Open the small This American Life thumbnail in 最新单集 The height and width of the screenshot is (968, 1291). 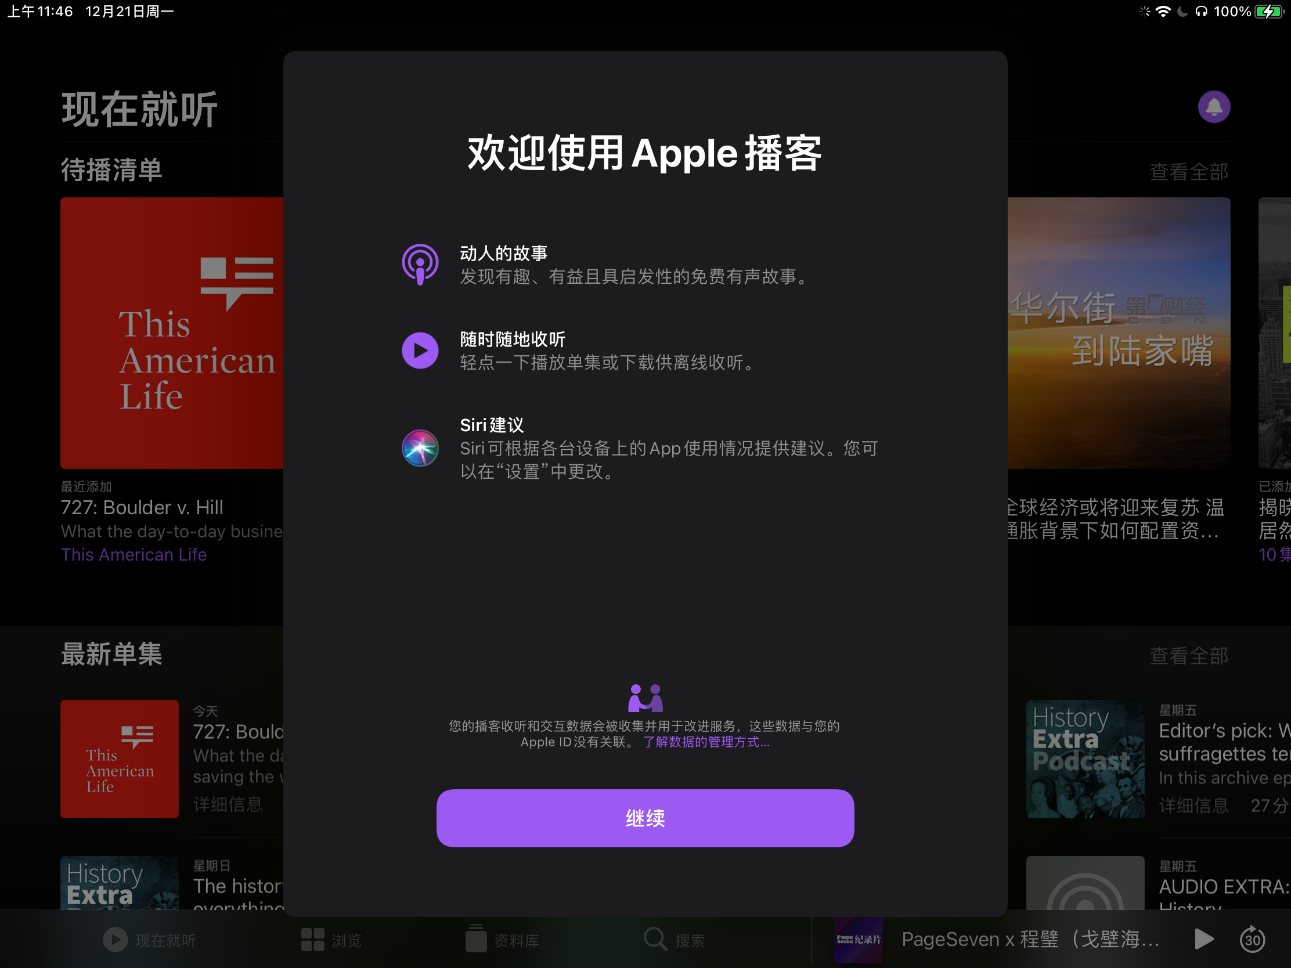120,759
